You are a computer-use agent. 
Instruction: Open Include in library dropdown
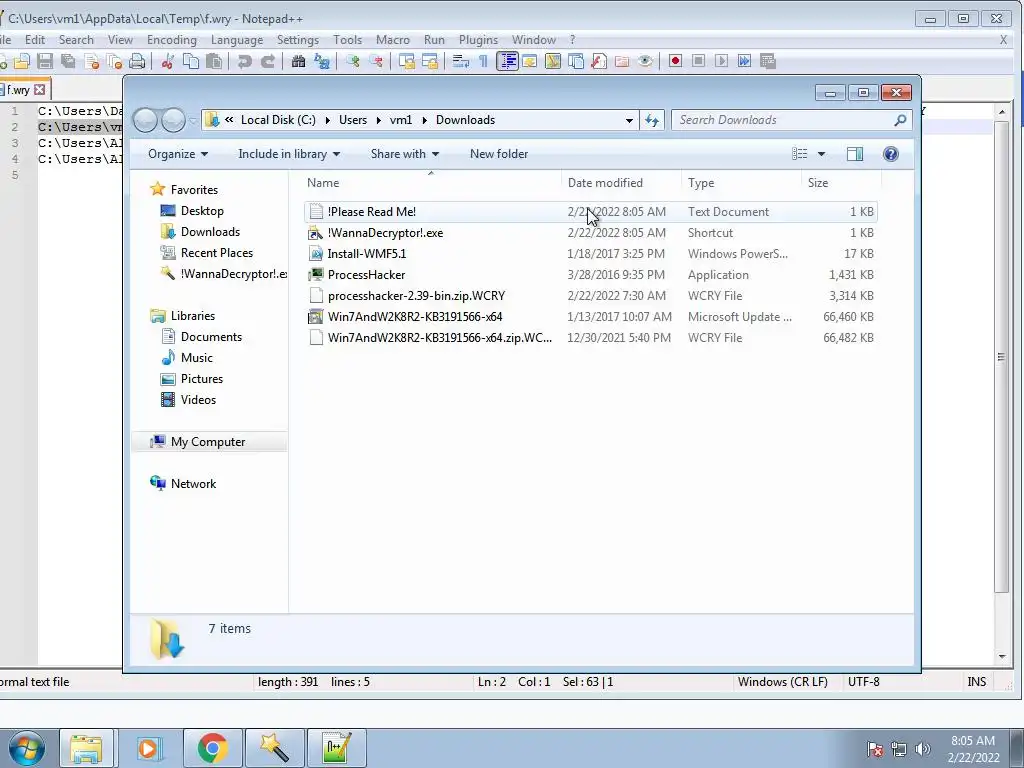(x=289, y=154)
